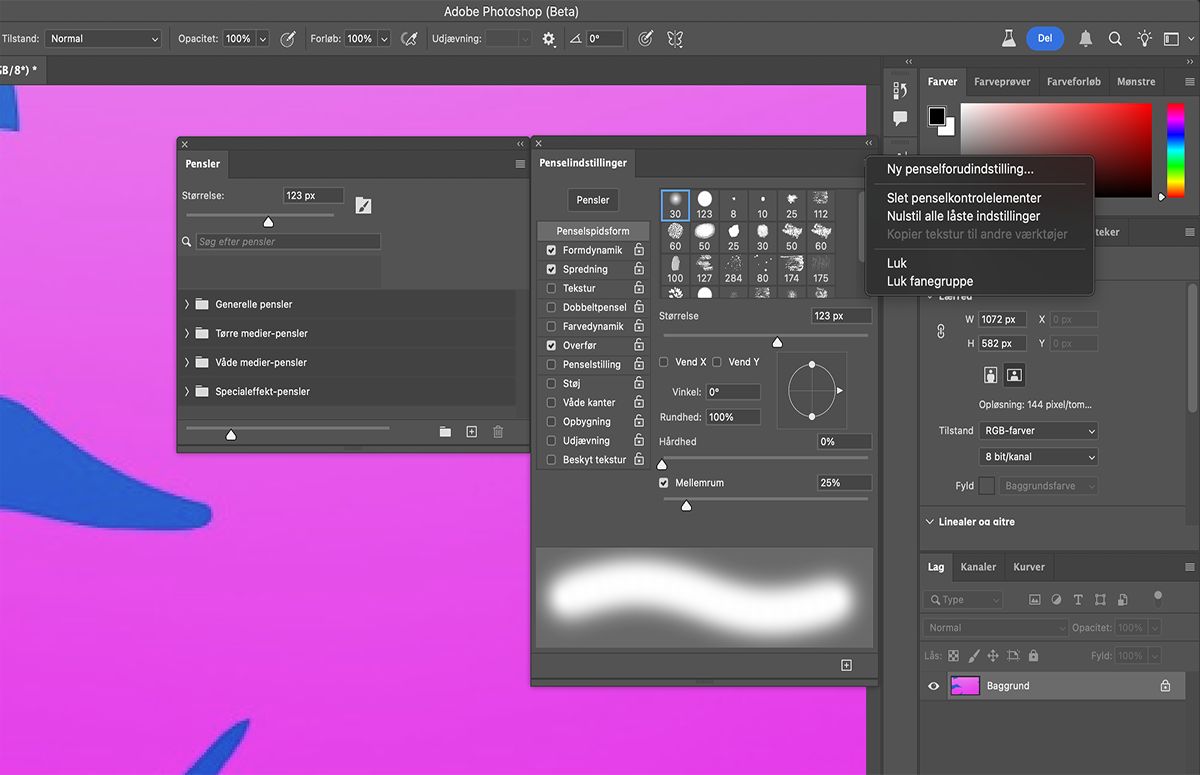Open Opacitet dropdown arrow in options bar

[x=263, y=39]
